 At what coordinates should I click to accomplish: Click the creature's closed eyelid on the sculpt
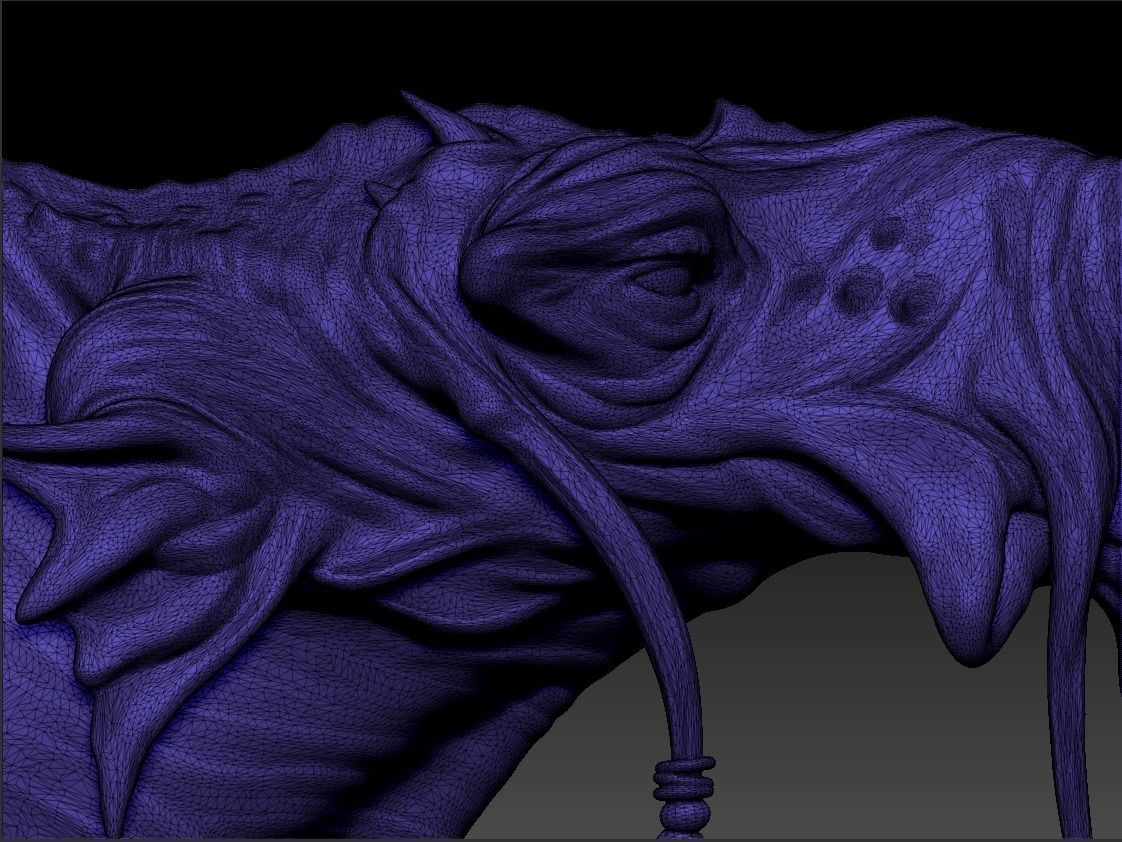(665, 278)
